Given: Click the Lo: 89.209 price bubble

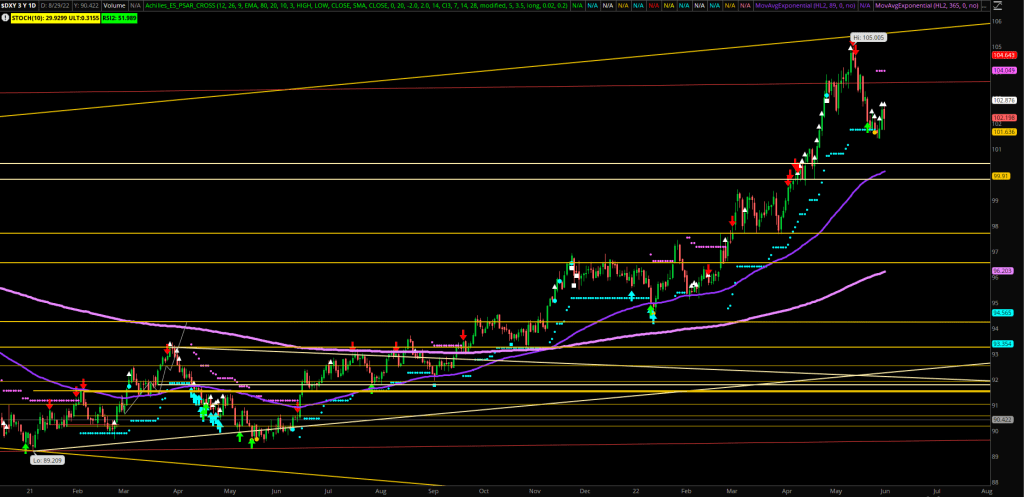Looking at the screenshot, I should 46,459.
